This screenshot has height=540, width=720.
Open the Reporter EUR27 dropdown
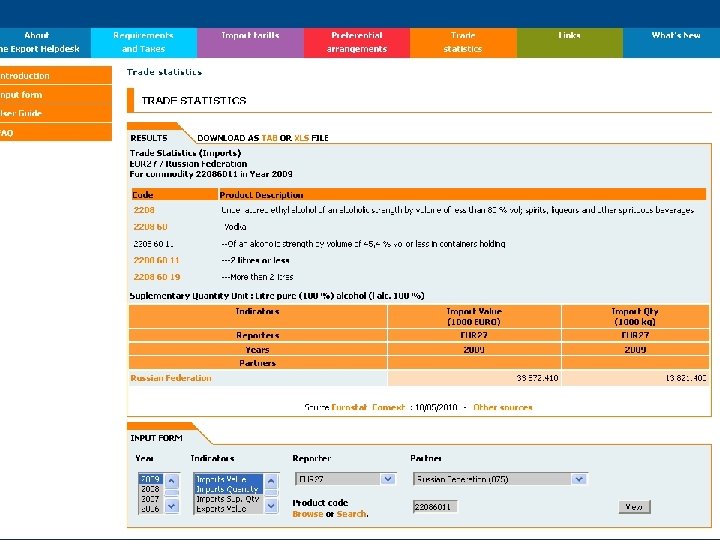click(345, 479)
